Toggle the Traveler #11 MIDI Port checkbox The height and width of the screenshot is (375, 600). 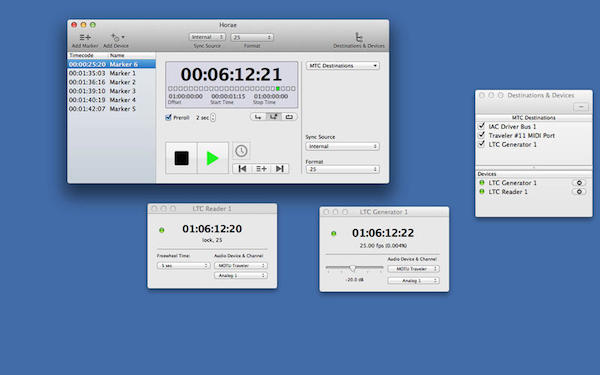click(482, 135)
